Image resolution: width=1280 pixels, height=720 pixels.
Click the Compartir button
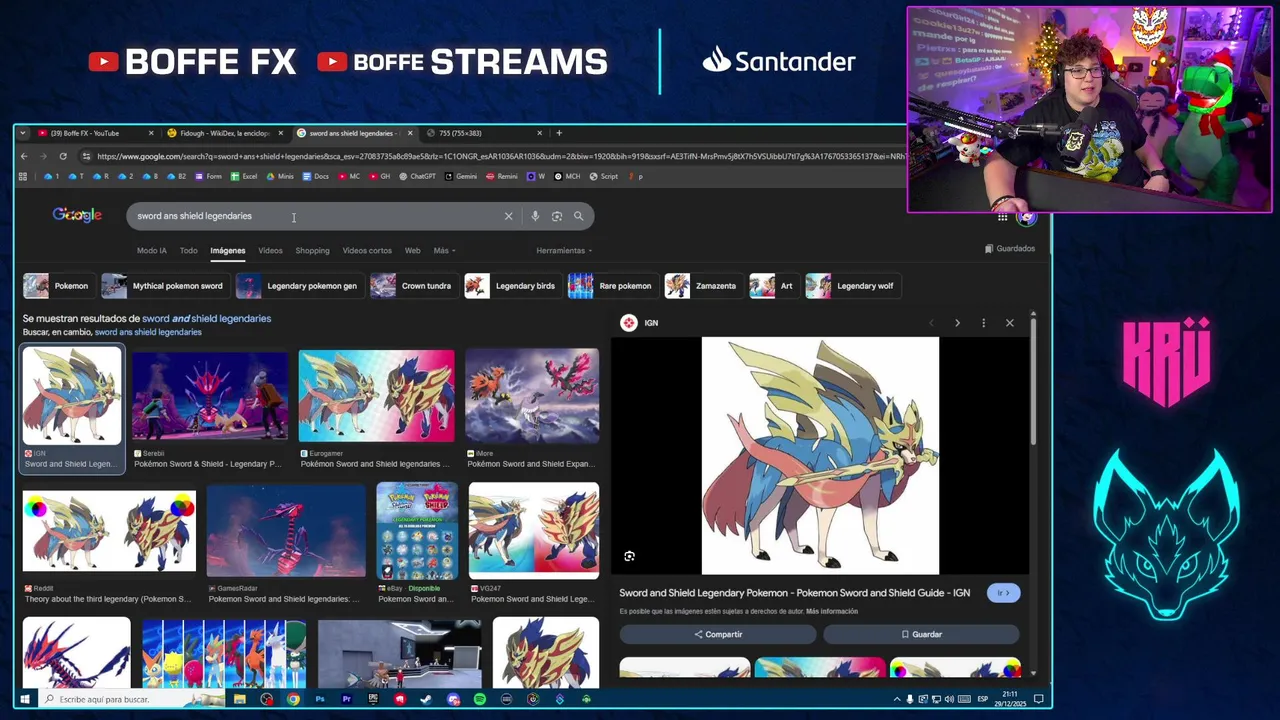[x=718, y=634]
